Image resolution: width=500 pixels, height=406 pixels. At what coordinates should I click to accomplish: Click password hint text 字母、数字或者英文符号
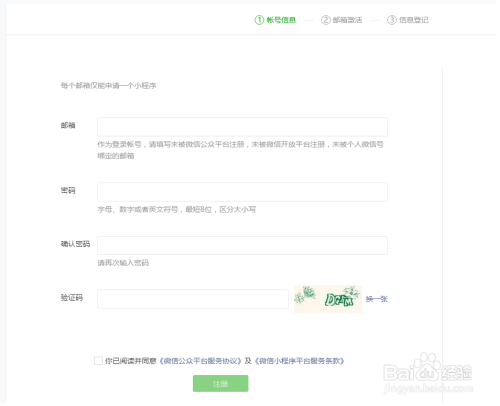pos(139,211)
